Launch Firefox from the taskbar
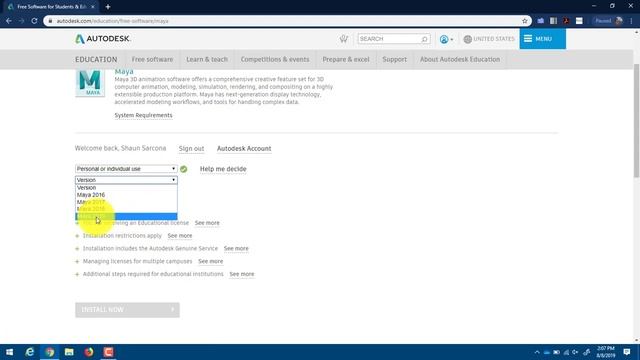 [x=89, y=352]
